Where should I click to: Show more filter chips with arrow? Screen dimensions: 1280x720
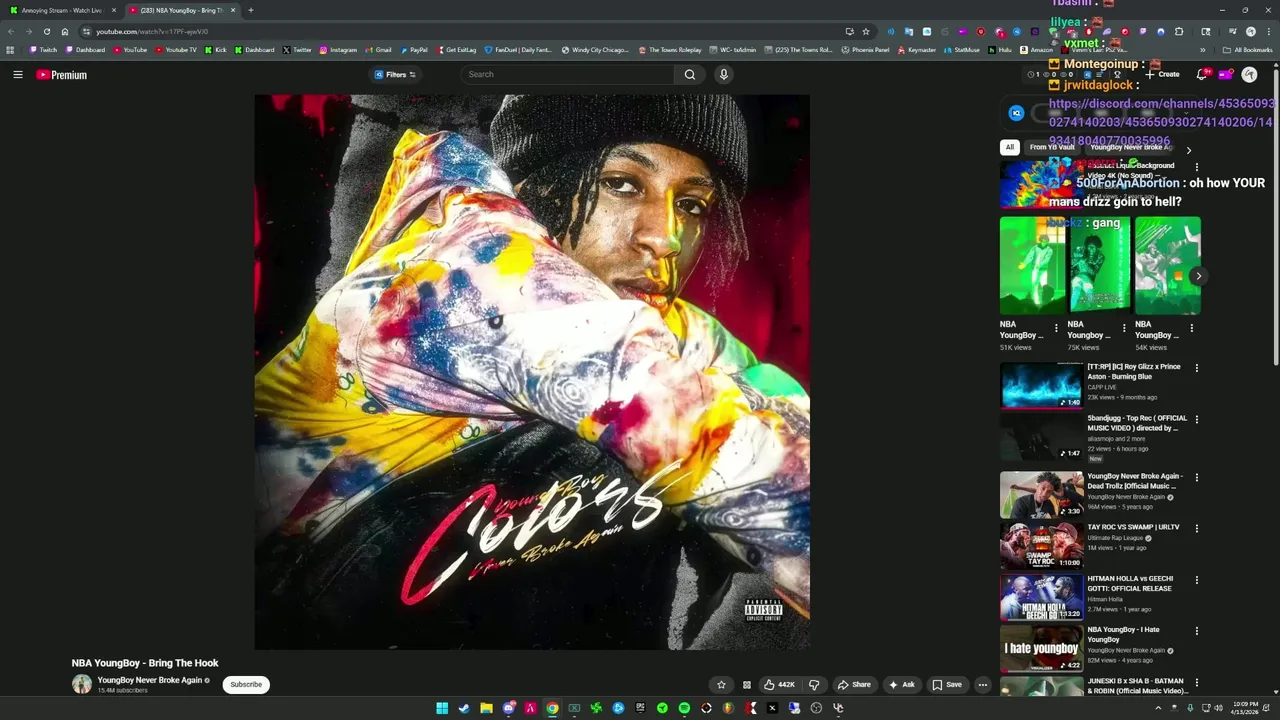(x=1188, y=150)
